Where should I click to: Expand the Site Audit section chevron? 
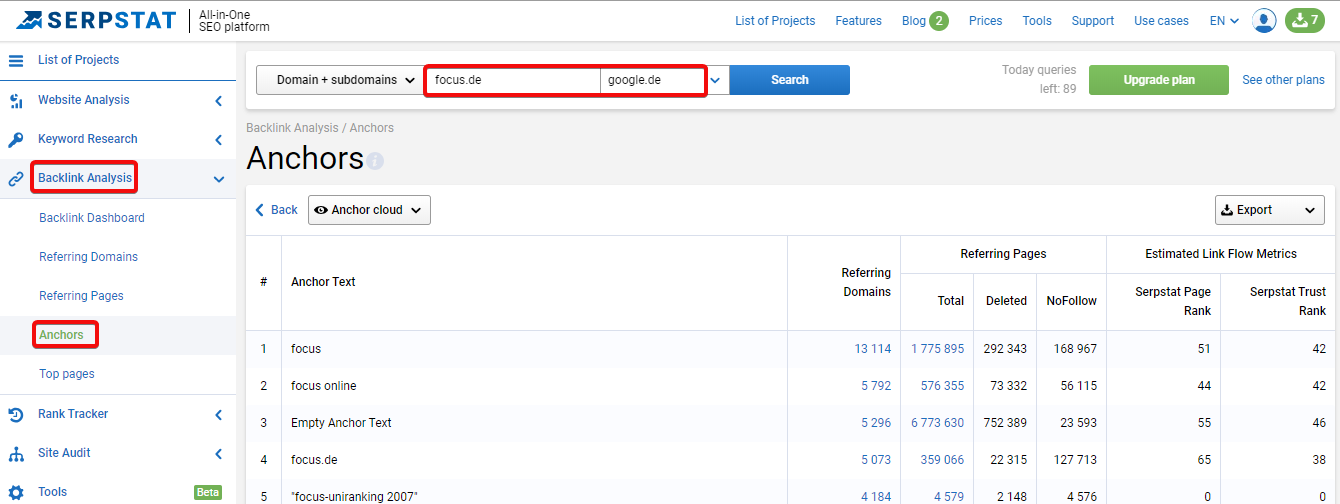(x=218, y=453)
